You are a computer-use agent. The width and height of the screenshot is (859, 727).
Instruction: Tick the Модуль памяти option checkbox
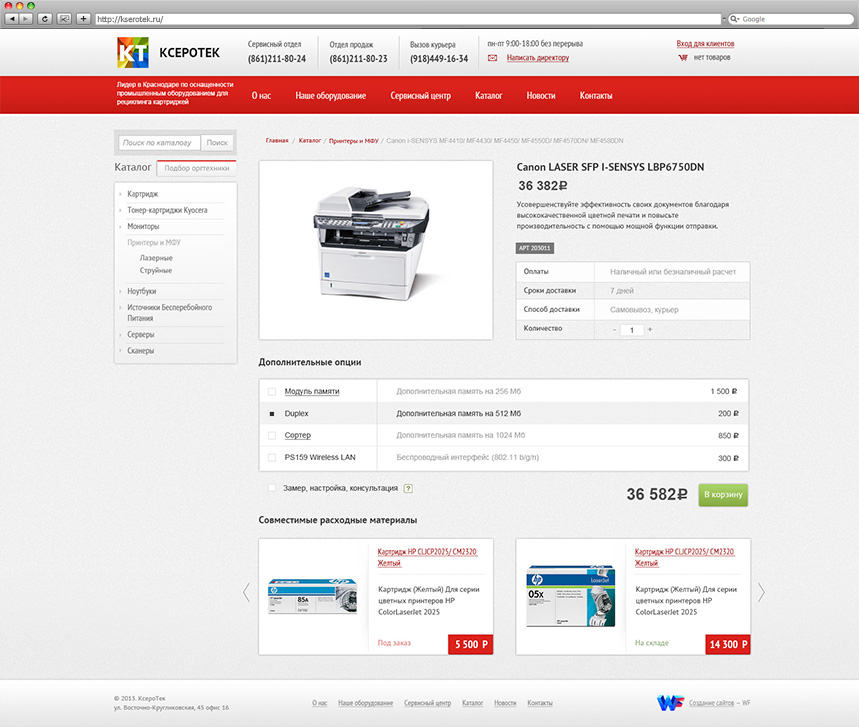pos(272,392)
